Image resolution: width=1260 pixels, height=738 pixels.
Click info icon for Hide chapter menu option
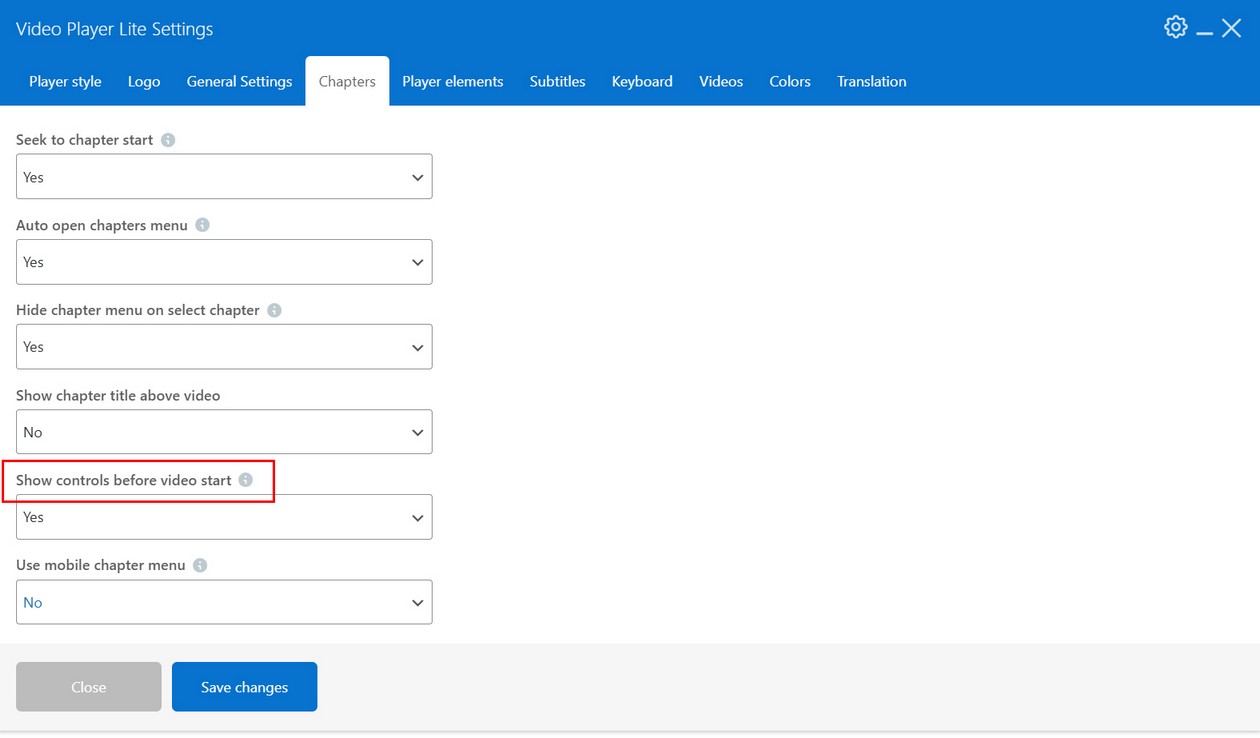274,310
